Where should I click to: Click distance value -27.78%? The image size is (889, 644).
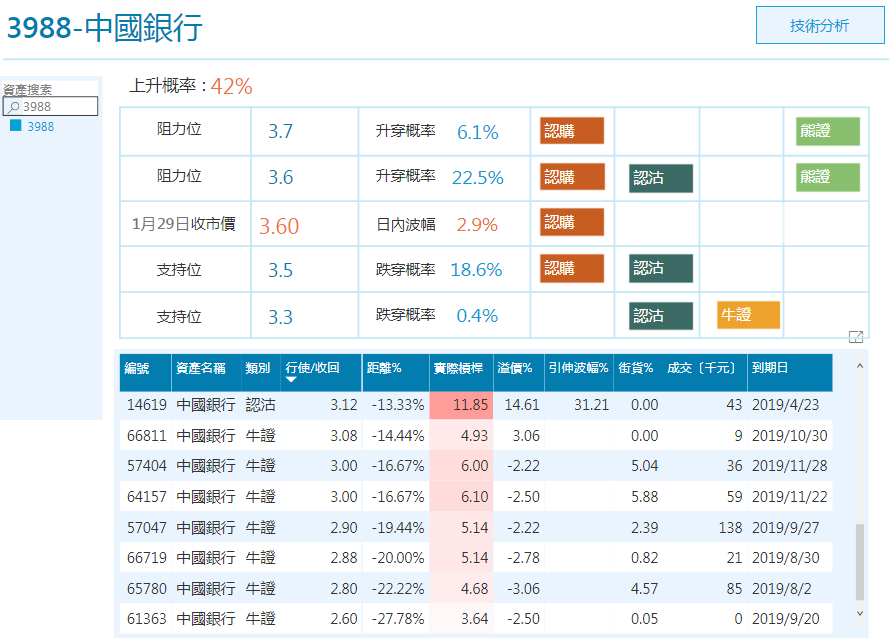click(x=398, y=618)
